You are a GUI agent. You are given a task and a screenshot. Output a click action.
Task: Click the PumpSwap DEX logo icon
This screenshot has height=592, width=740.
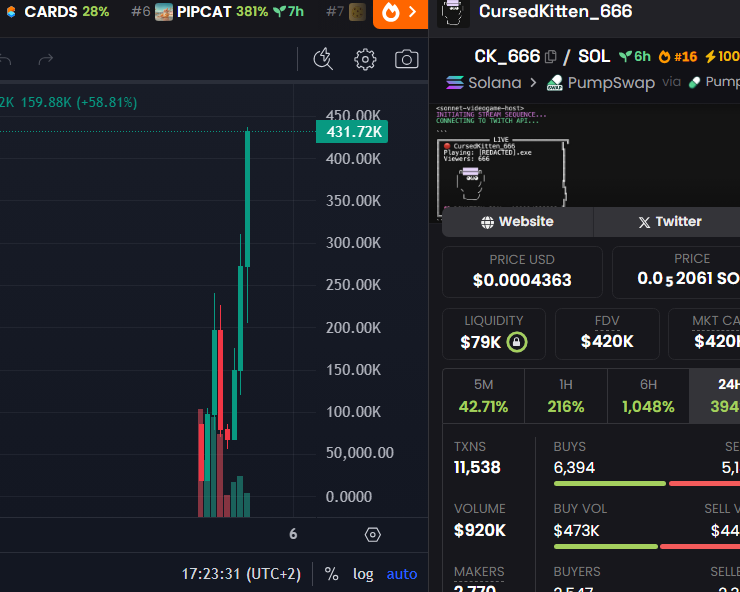pyautogui.click(x=555, y=83)
